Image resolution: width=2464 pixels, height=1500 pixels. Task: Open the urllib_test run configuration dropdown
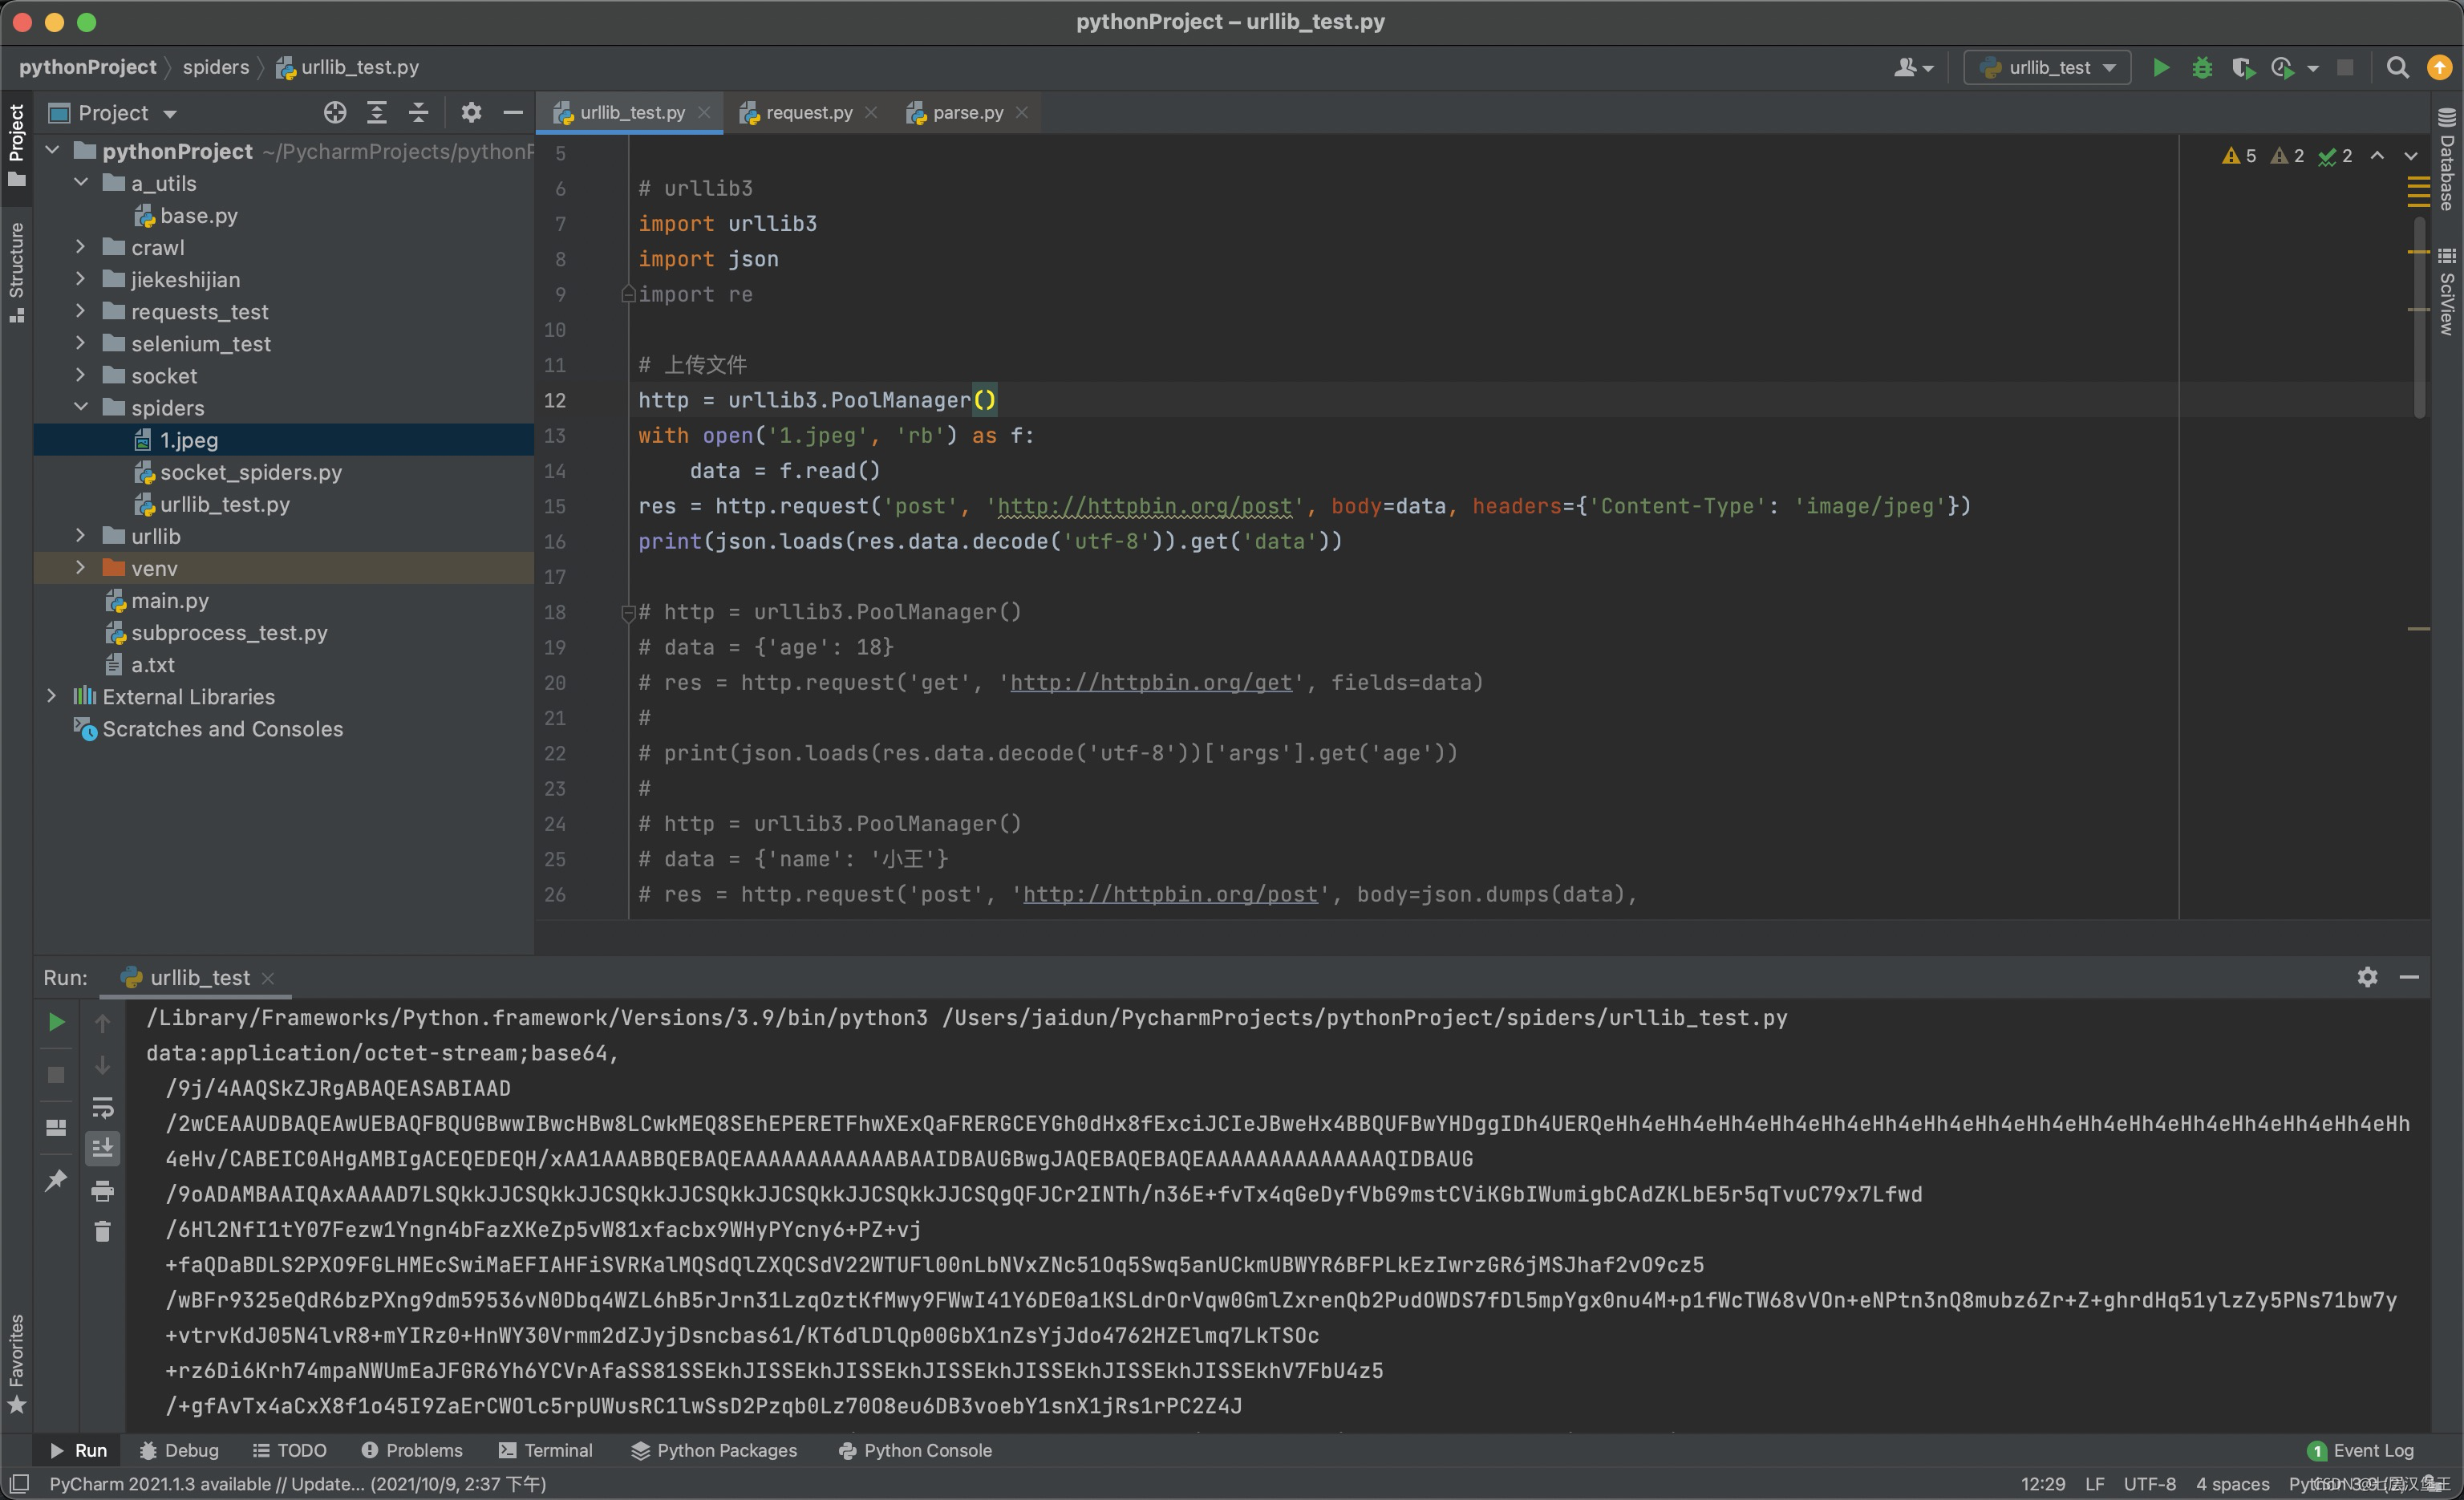(x=2047, y=67)
